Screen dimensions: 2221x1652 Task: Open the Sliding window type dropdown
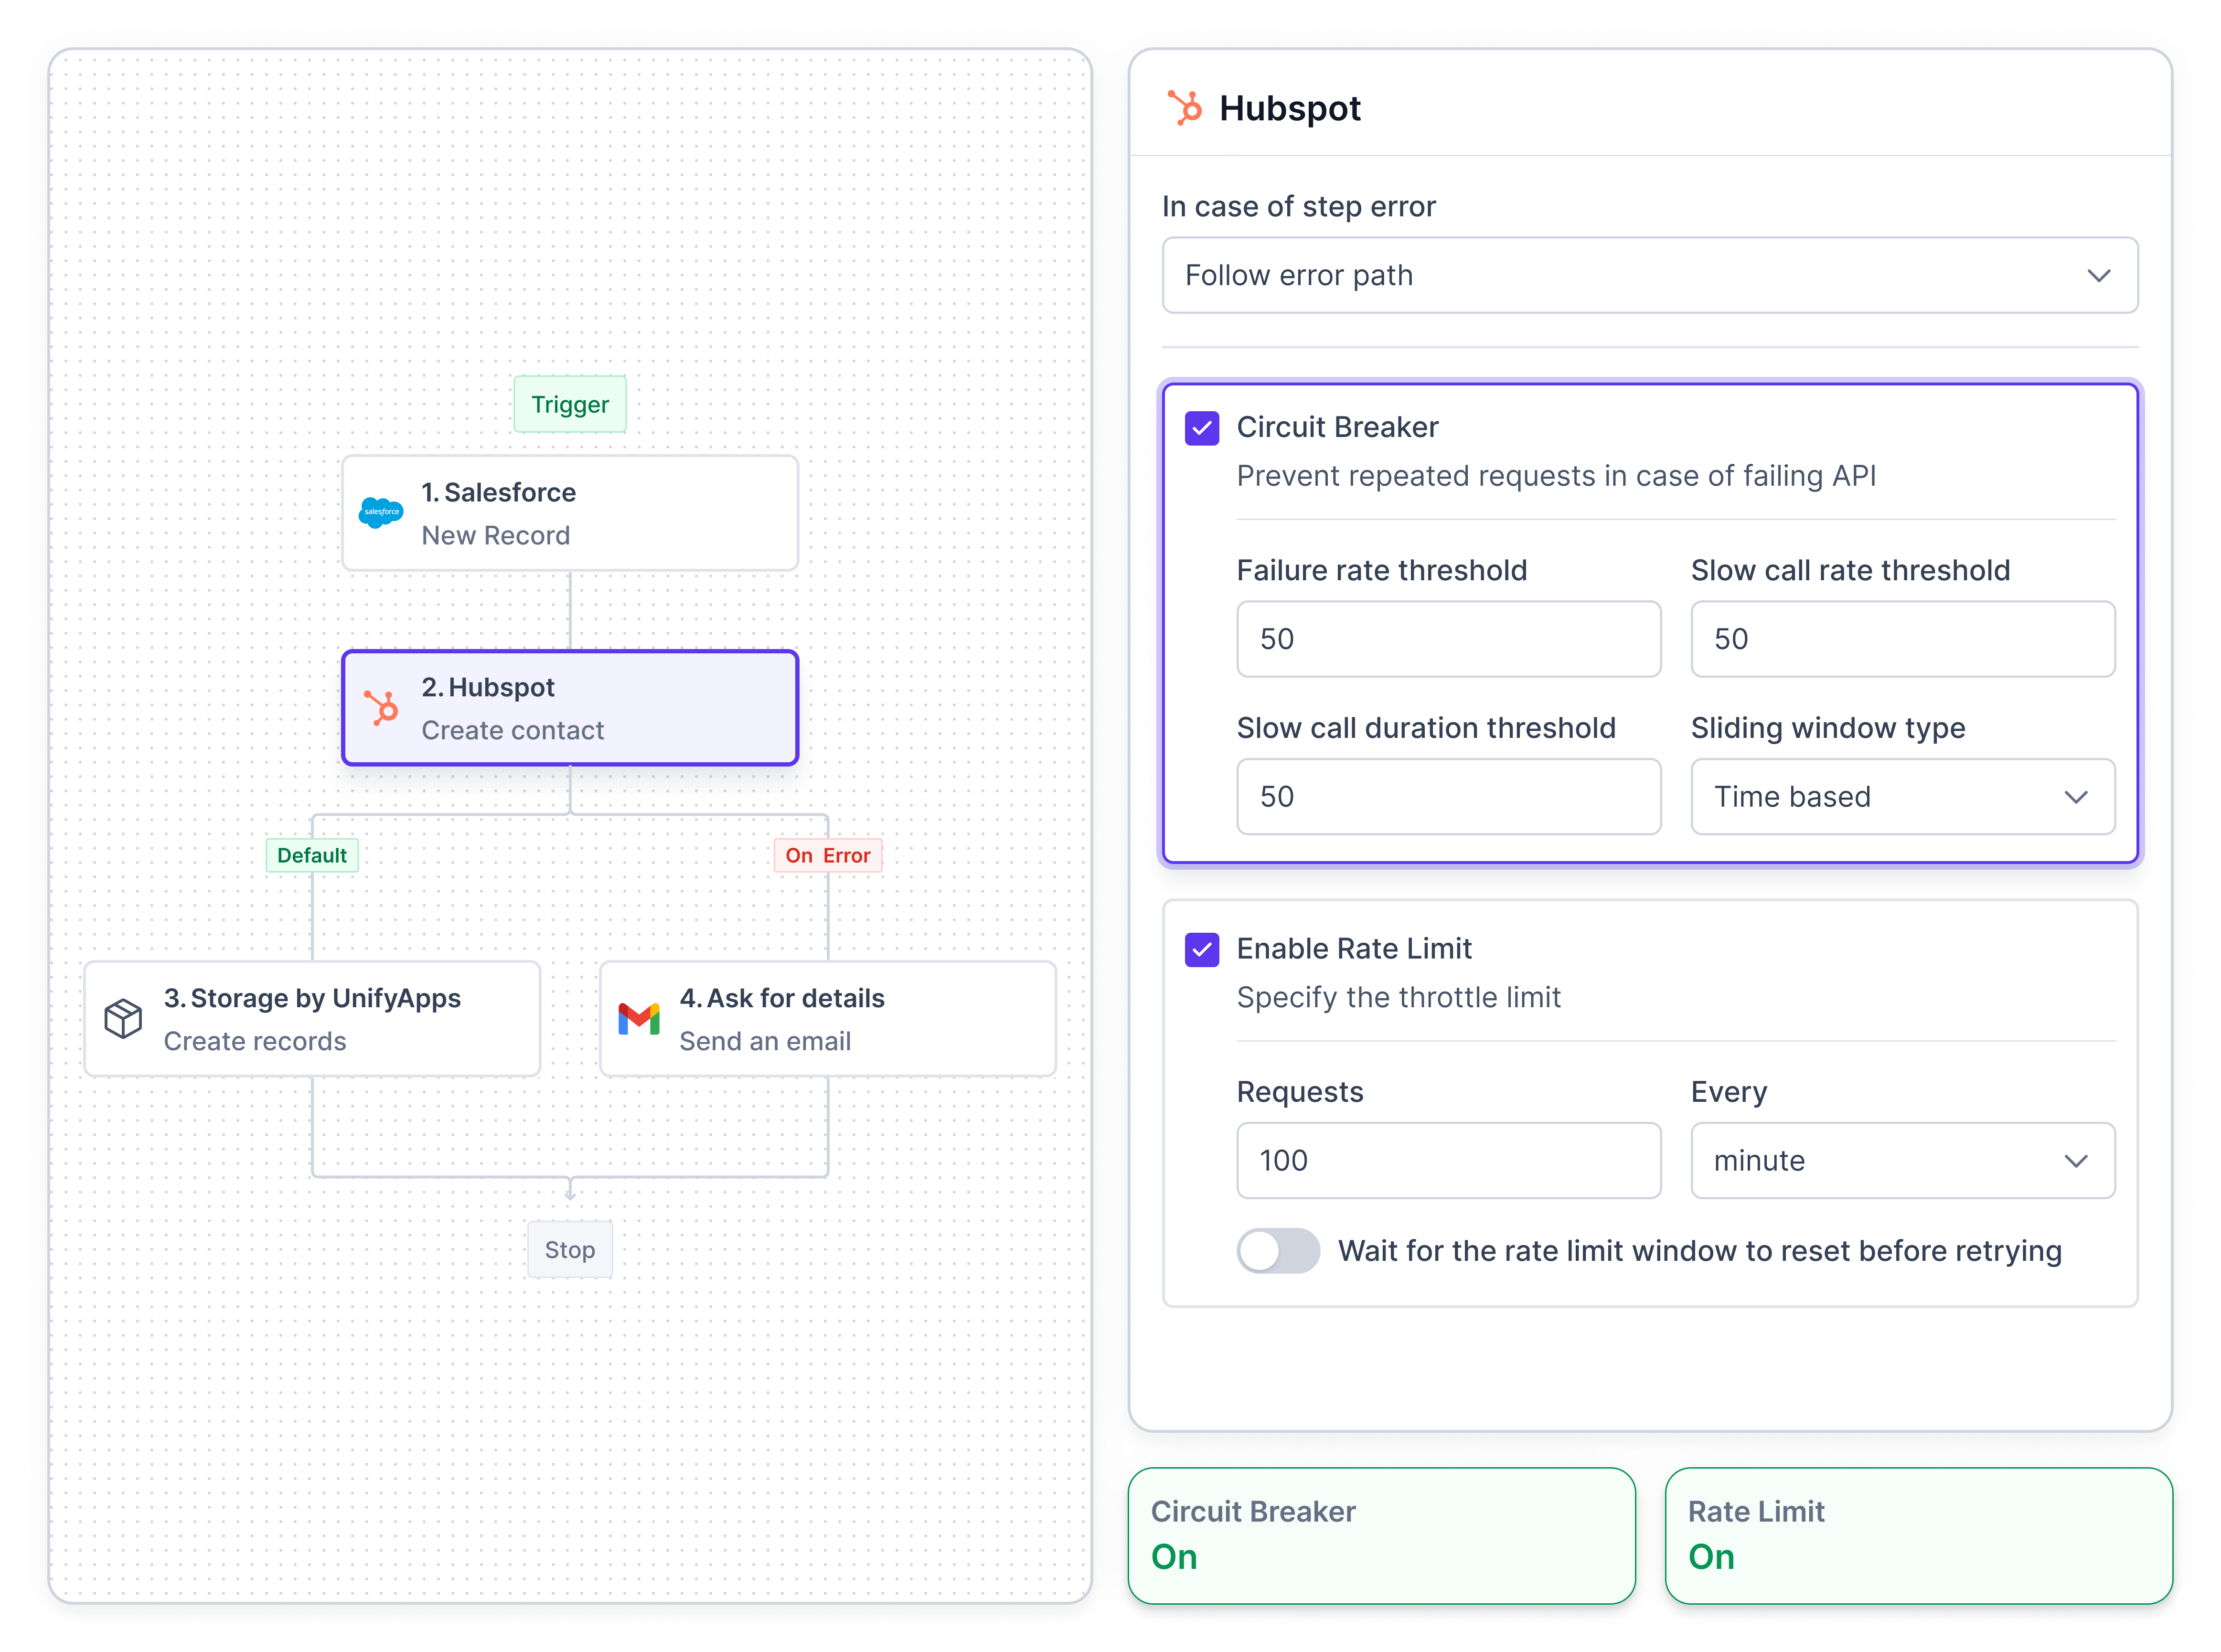[x=1902, y=797]
